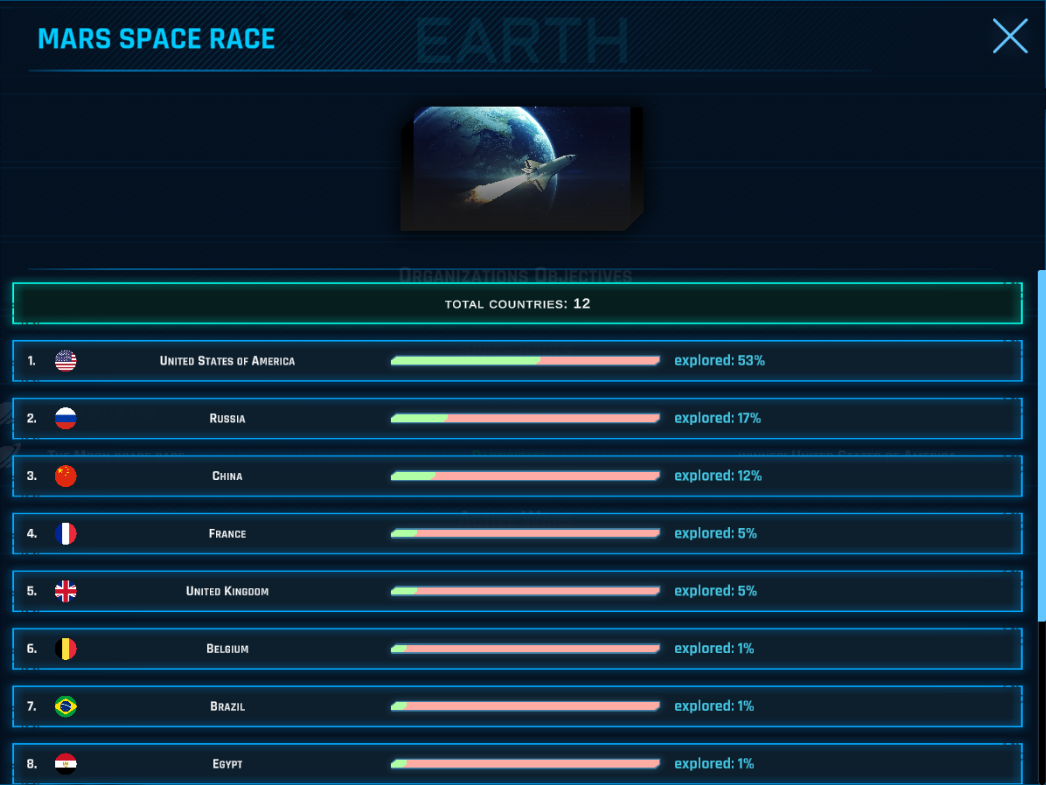Click the space shuttle Earth image

pyautogui.click(x=521, y=168)
